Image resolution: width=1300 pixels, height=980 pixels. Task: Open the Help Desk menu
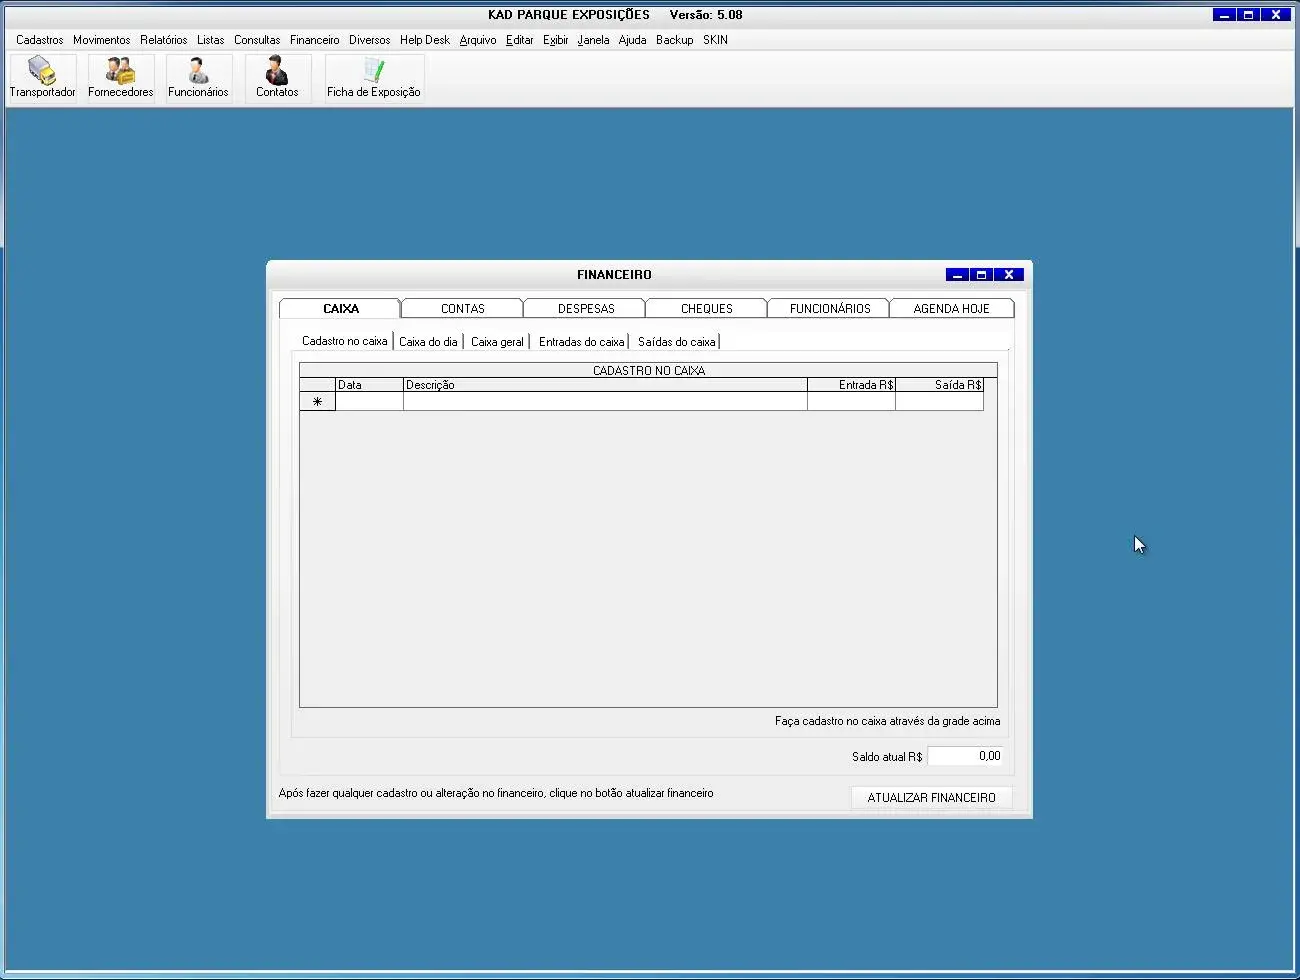point(425,40)
